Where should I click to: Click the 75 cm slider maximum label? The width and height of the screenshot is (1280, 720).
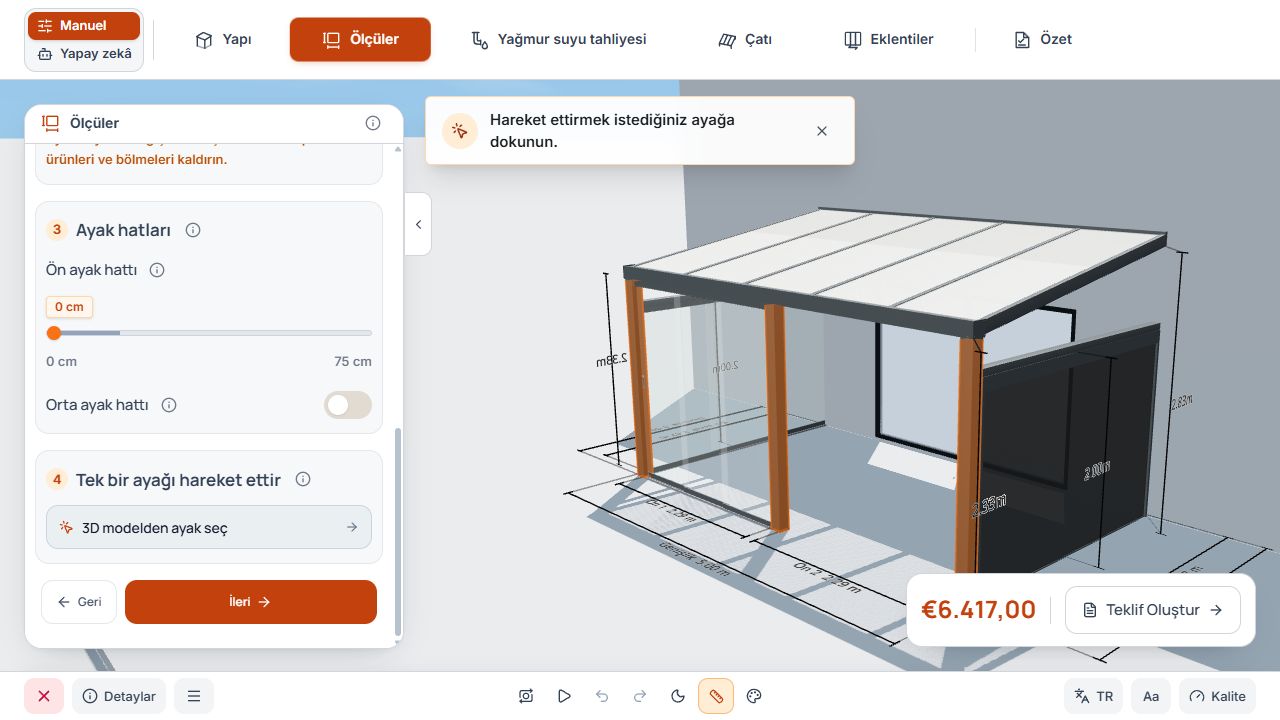tap(353, 361)
